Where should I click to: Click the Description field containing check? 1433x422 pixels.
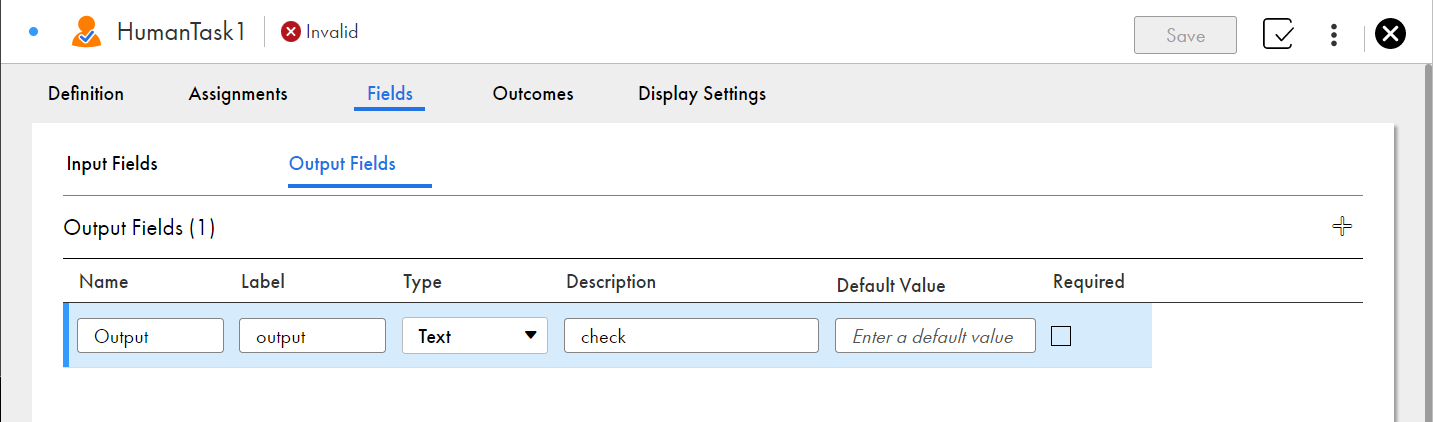(691, 336)
